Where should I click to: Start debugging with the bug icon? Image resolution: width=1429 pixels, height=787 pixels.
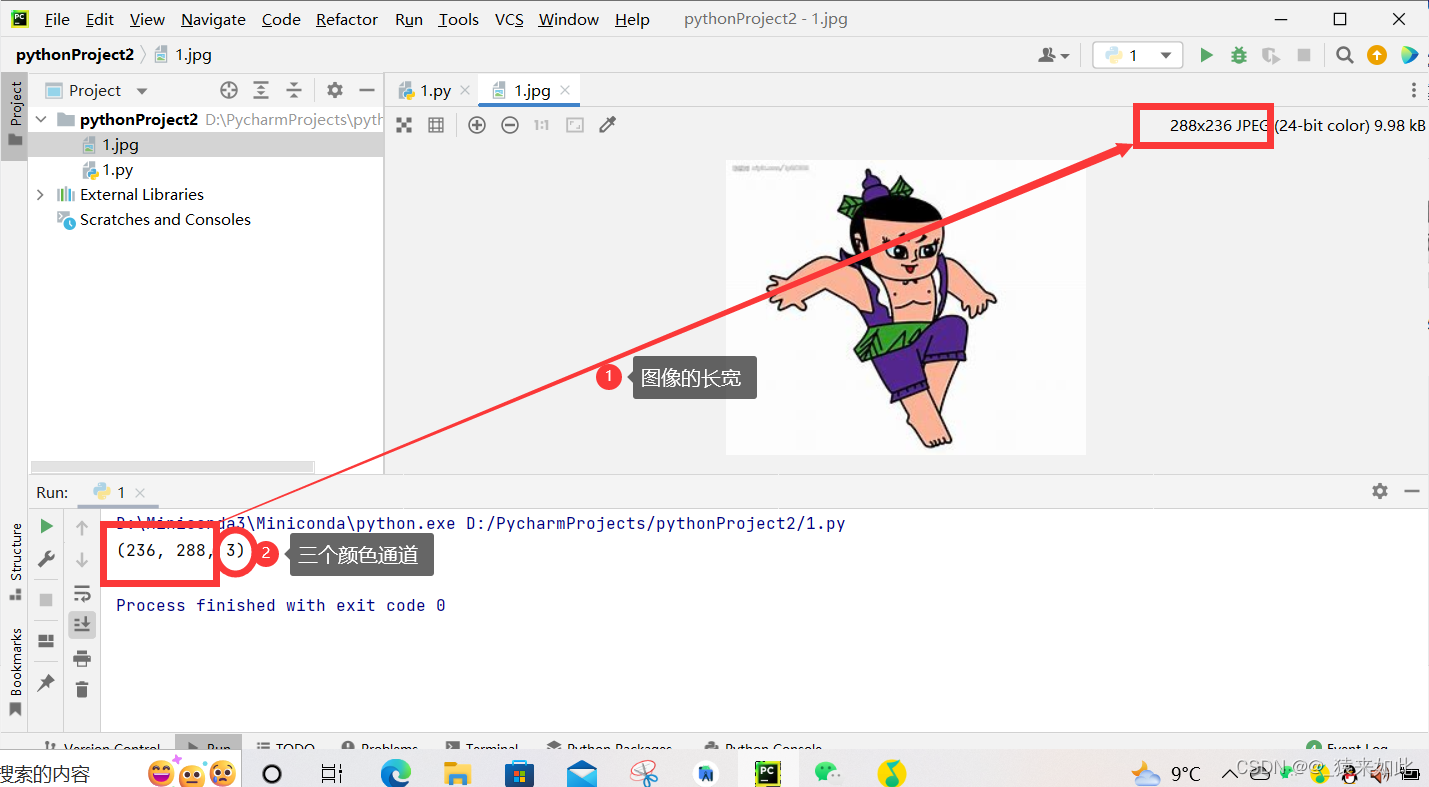point(1239,55)
